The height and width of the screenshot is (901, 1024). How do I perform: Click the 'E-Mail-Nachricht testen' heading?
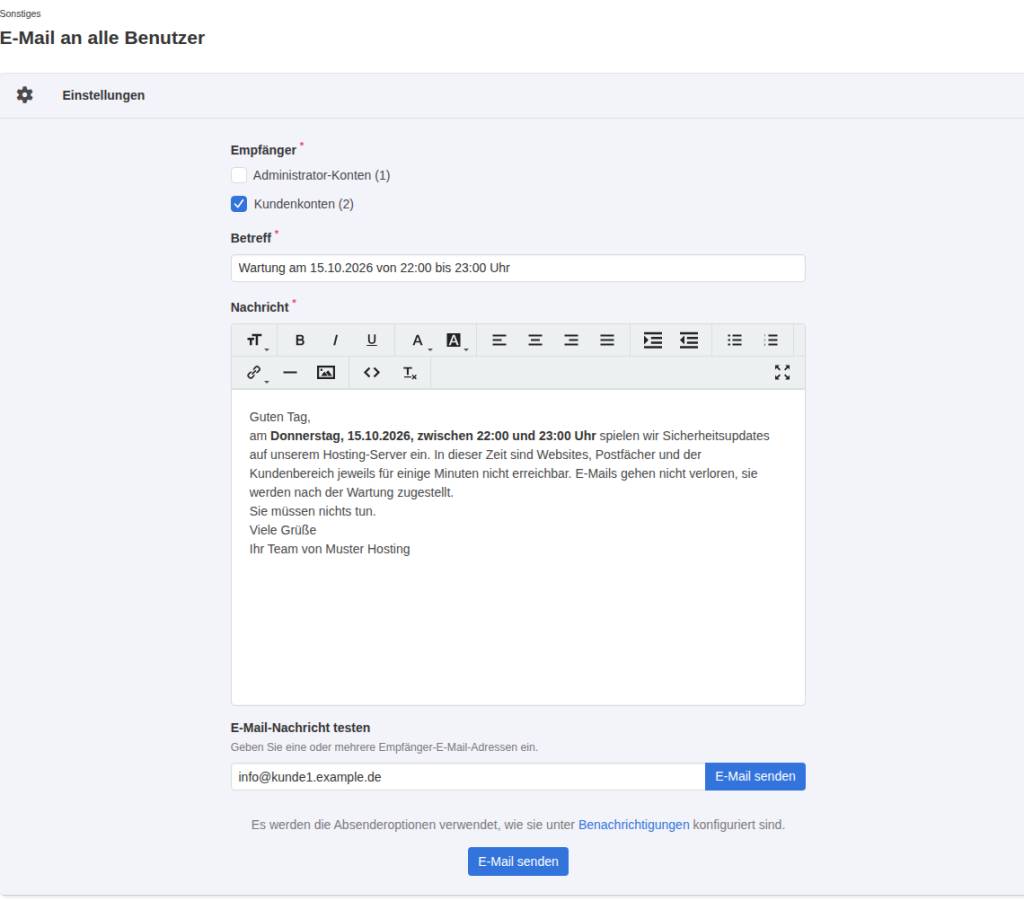click(300, 728)
